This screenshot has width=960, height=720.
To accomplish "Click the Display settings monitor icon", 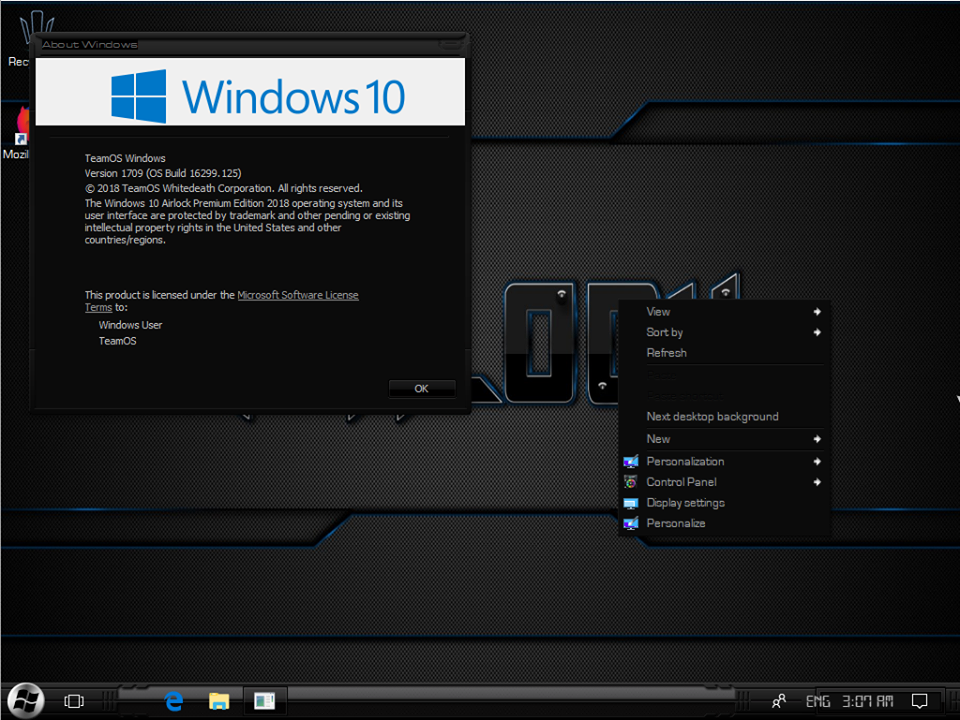I will tap(631, 503).
